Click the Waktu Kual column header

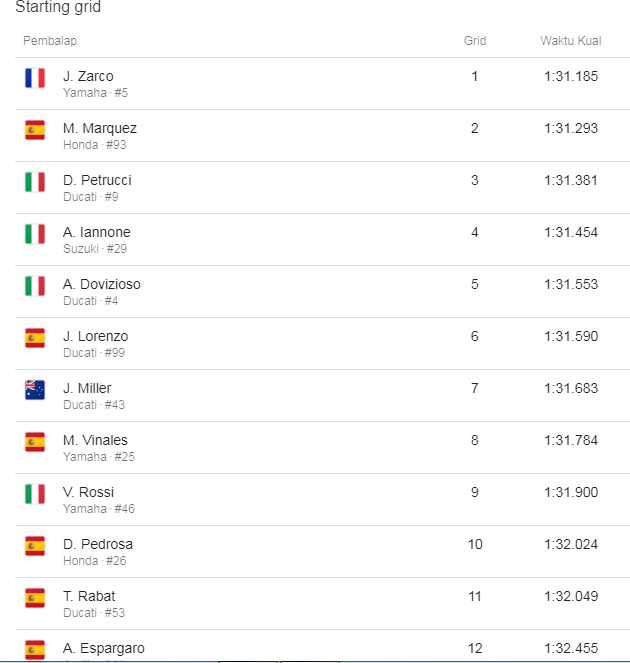[570, 41]
